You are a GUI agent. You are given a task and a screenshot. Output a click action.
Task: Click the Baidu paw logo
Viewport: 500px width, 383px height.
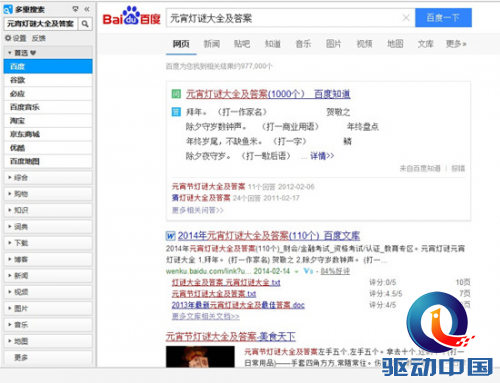coord(132,16)
